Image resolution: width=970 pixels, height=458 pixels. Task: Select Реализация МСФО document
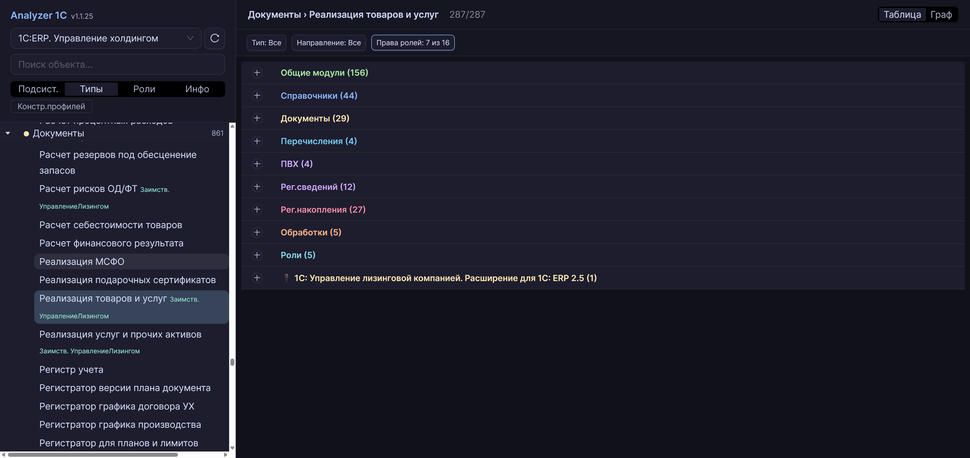pyautogui.click(x=131, y=262)
